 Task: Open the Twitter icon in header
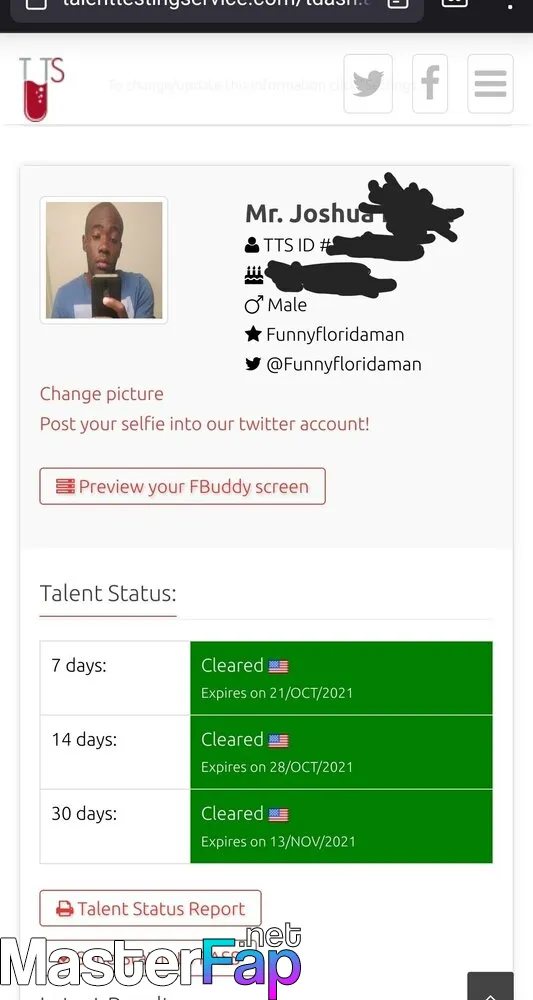[368, 84]
